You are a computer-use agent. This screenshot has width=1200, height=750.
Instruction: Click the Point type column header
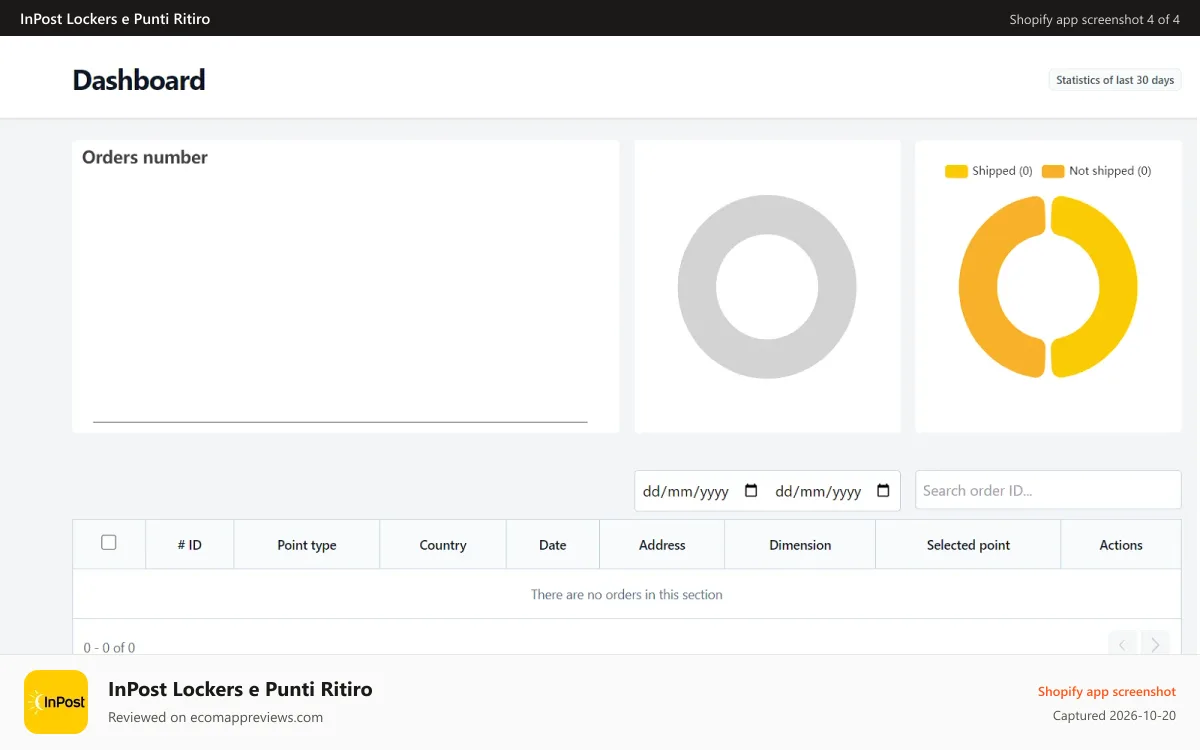(307, 545)
